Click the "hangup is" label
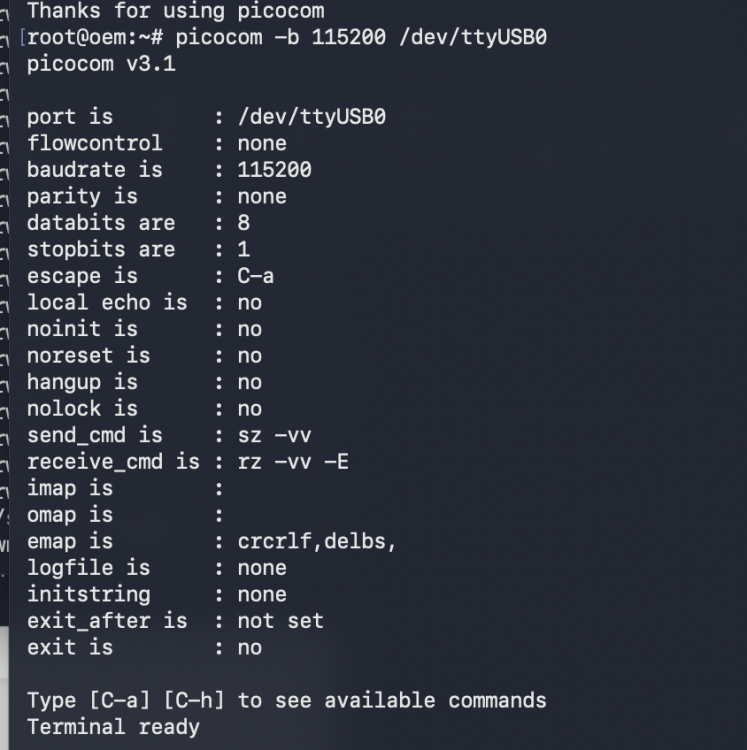The image size is (747, 750). [82, 382]
